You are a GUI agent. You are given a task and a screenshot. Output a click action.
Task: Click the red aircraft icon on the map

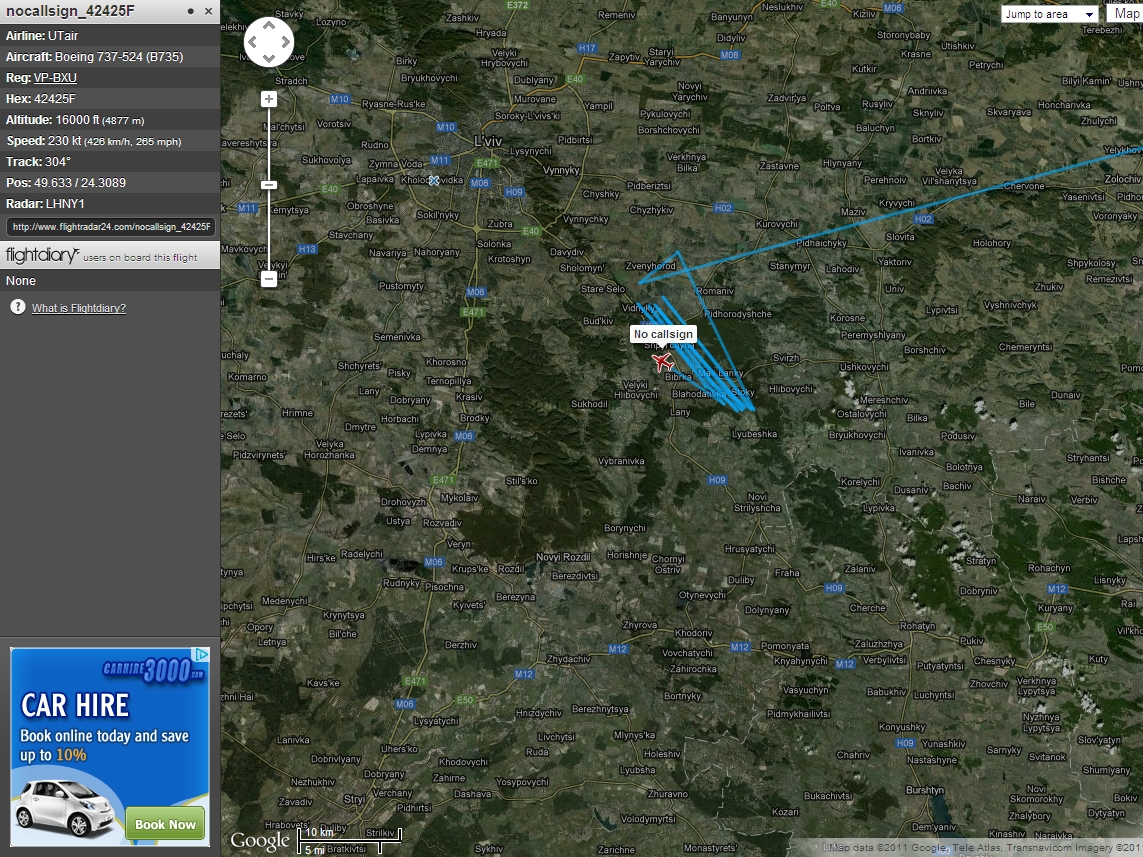click(663, 361)
